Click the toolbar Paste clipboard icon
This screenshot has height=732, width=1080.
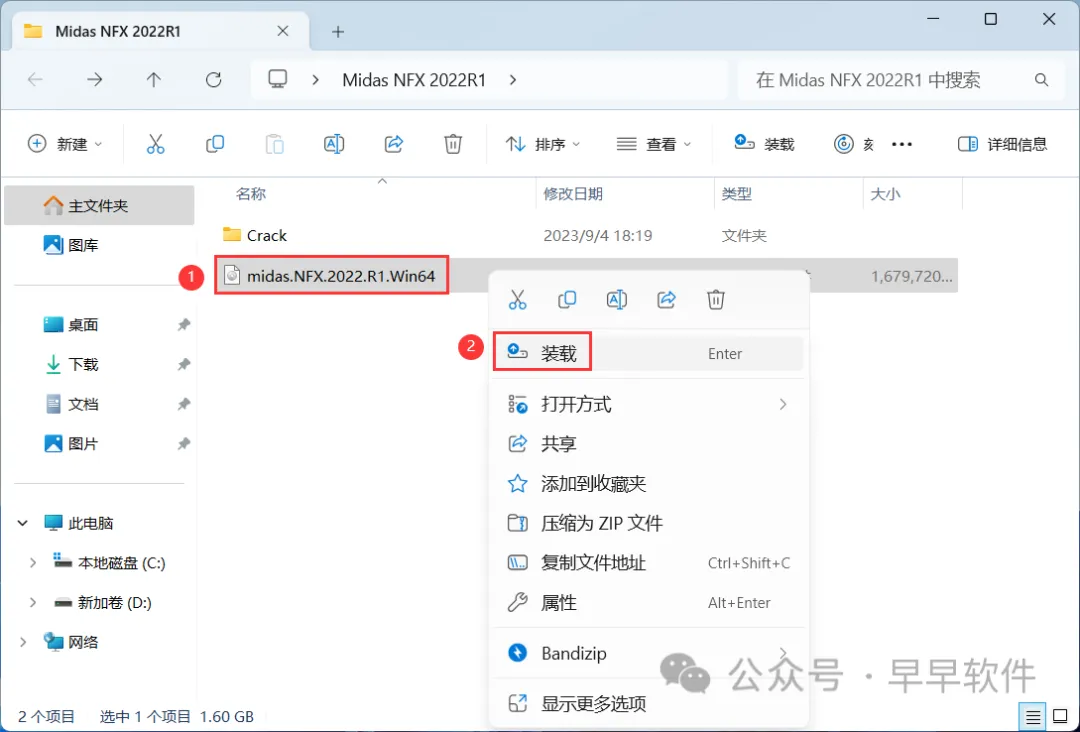274,144
